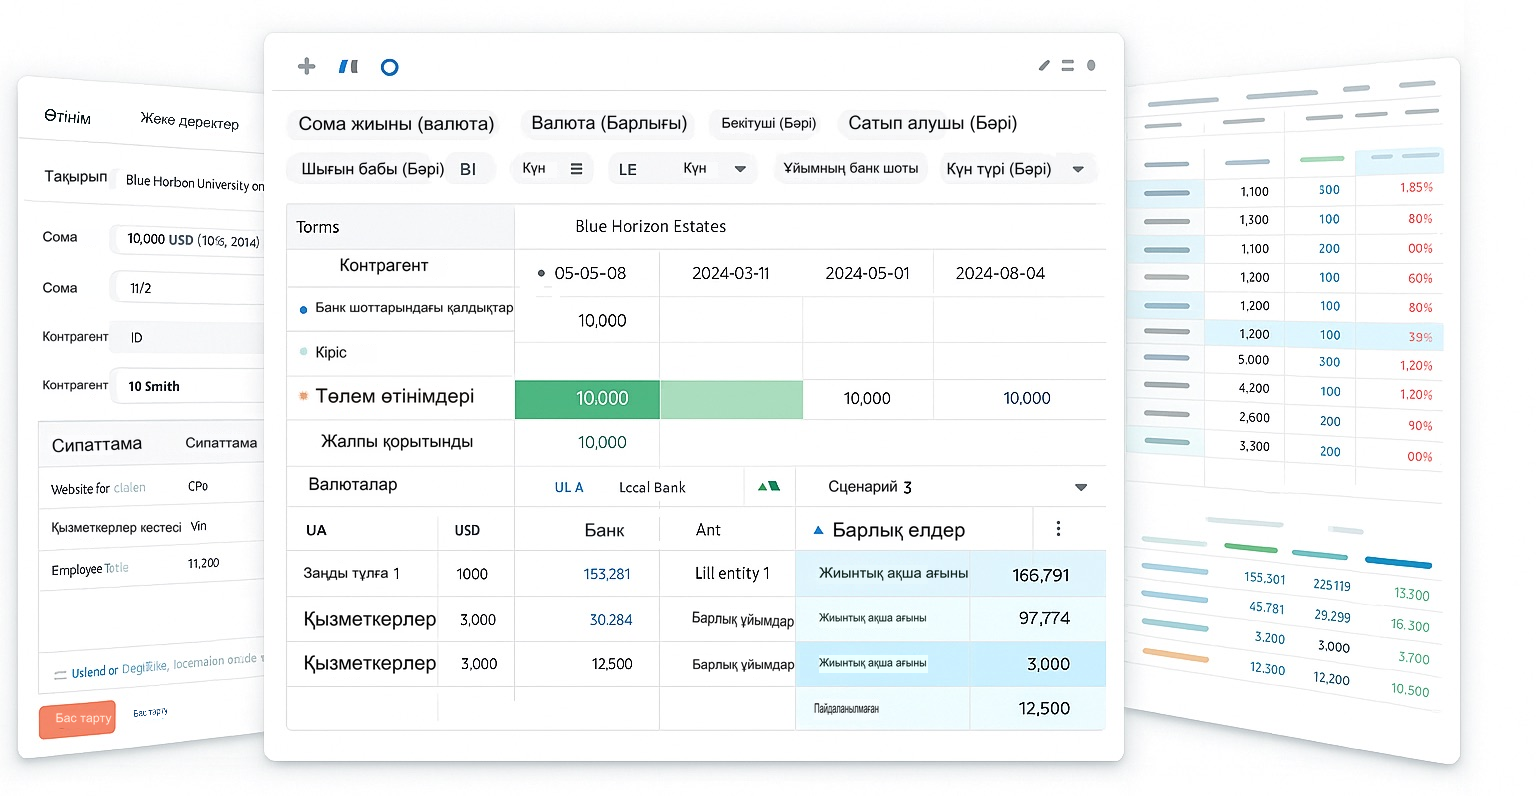Click the orange marker beside Төлем өтінімдері
Viewport: 1536px width, 796px height.
click(x=304, y=397)
